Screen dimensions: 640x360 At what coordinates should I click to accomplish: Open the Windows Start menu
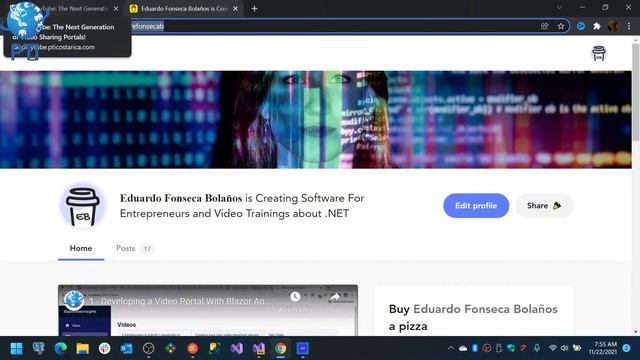click(16, 349)
